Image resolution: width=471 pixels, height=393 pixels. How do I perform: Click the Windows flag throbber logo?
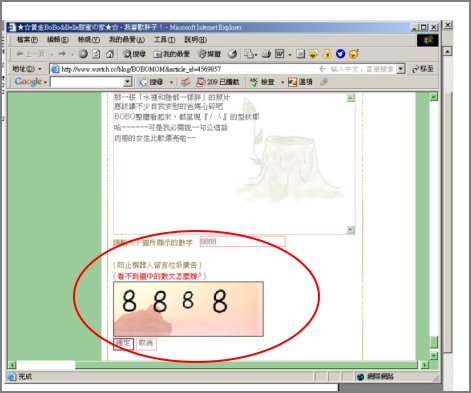428,40
